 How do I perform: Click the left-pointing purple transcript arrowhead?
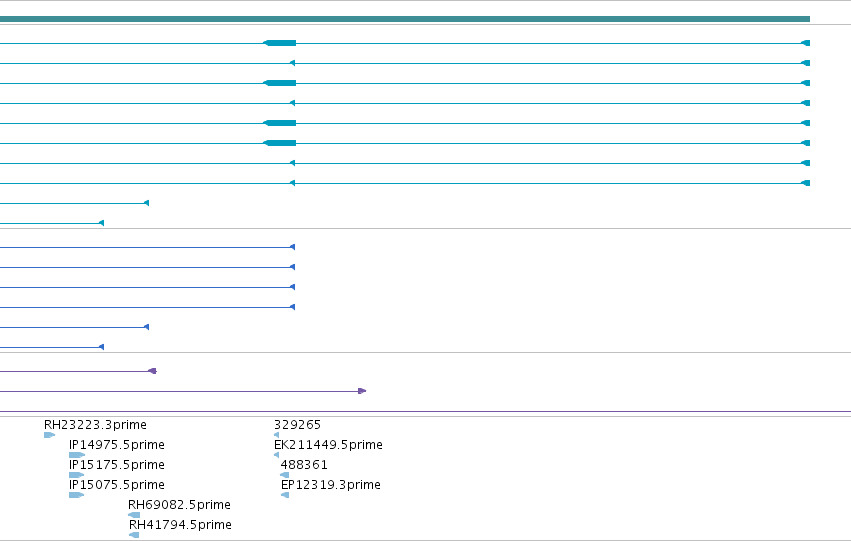pyautogui.click(x=153, y=371)
